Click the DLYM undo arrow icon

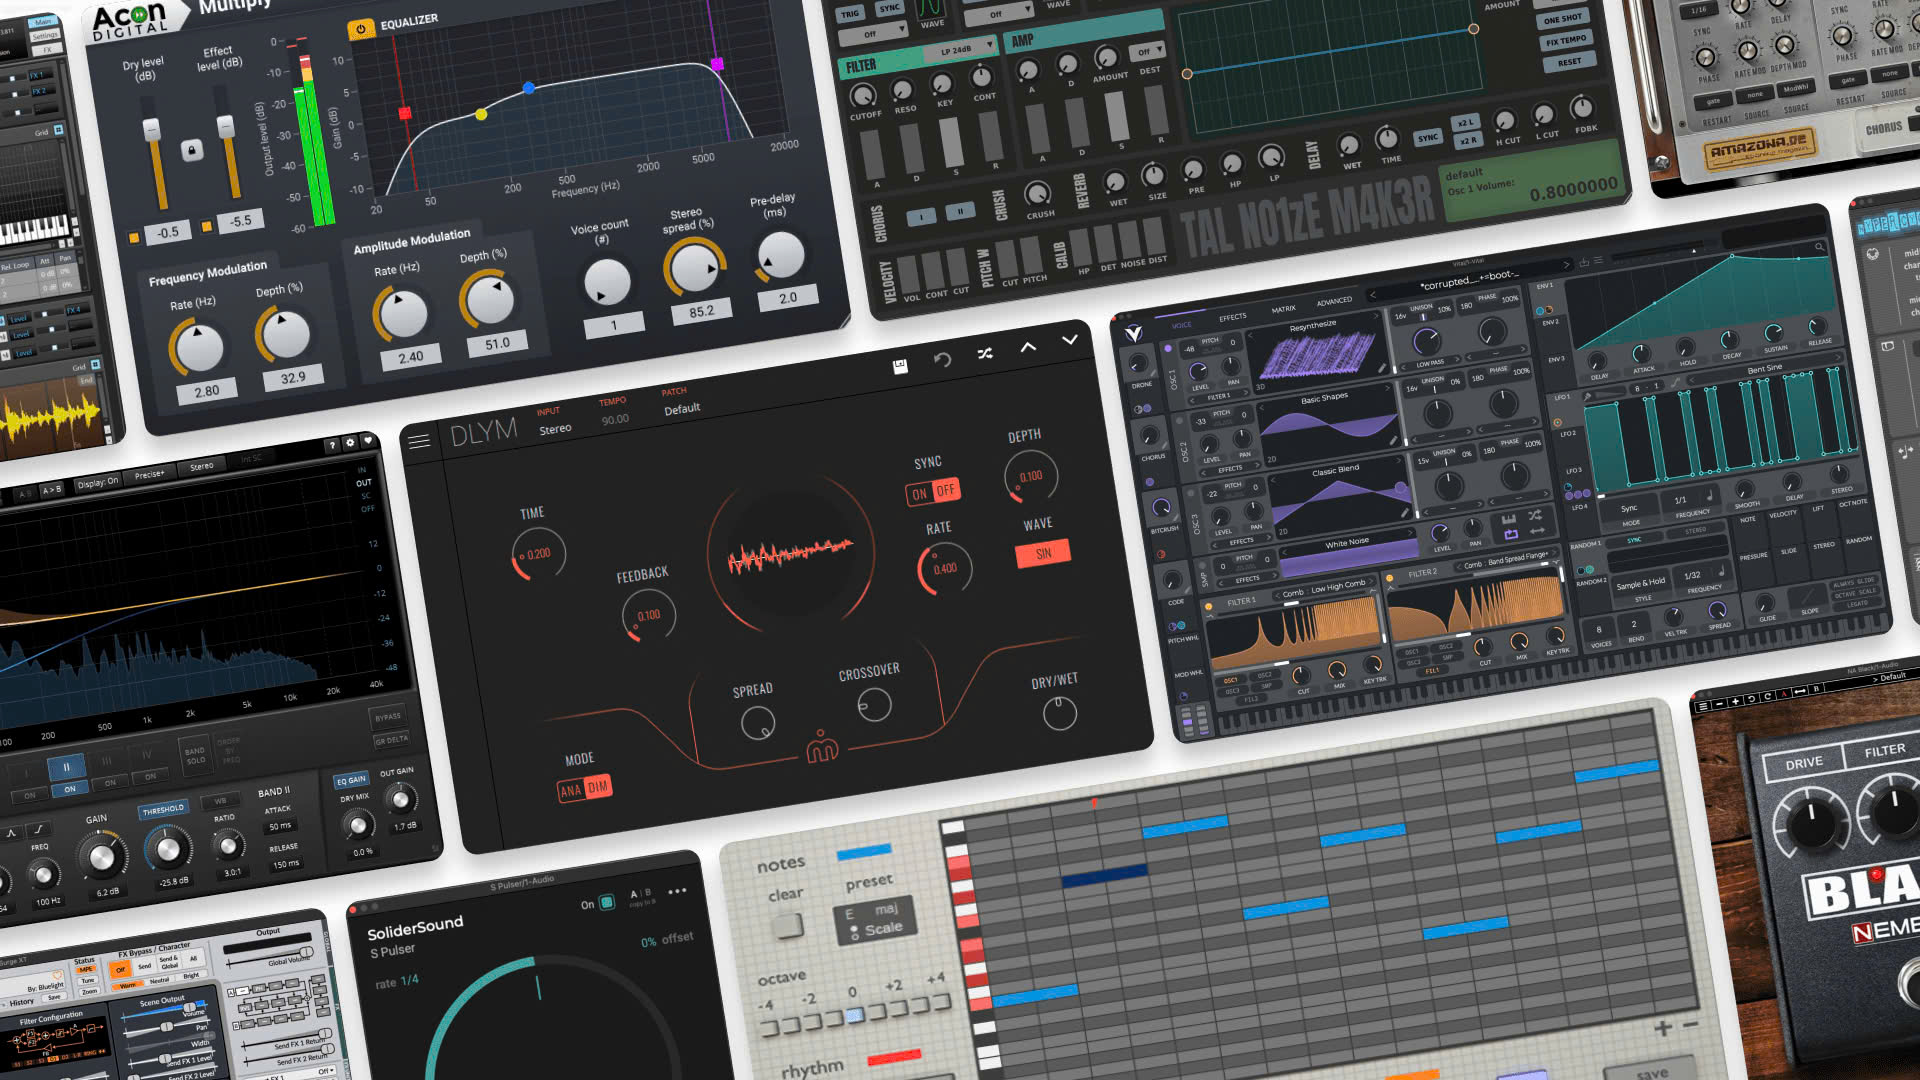(942, 359)
